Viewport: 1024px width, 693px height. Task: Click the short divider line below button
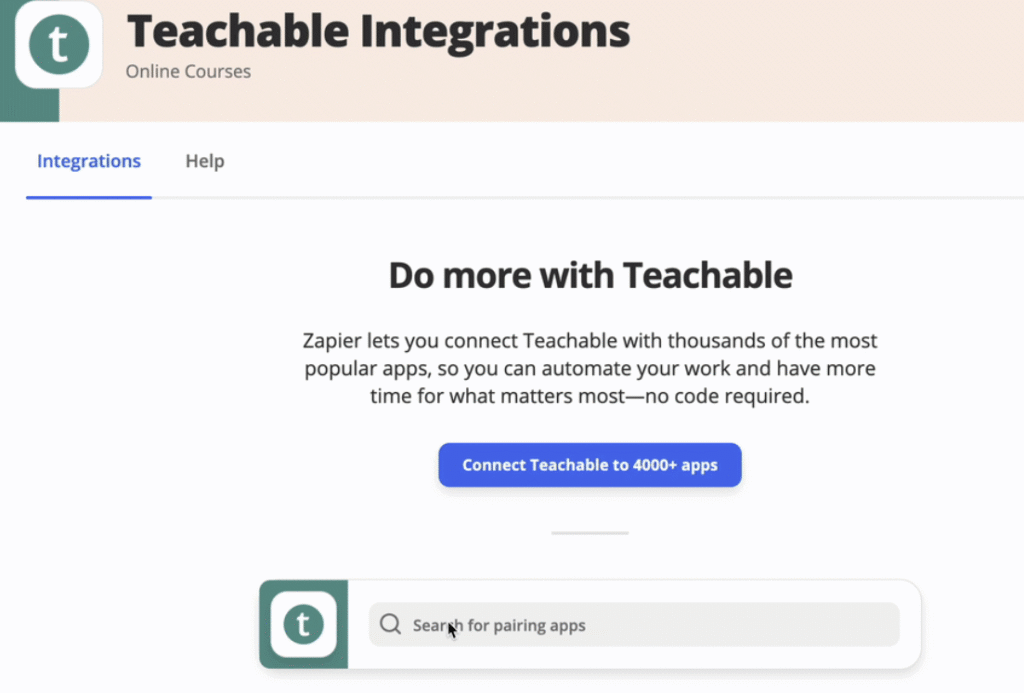coord(590,533)
